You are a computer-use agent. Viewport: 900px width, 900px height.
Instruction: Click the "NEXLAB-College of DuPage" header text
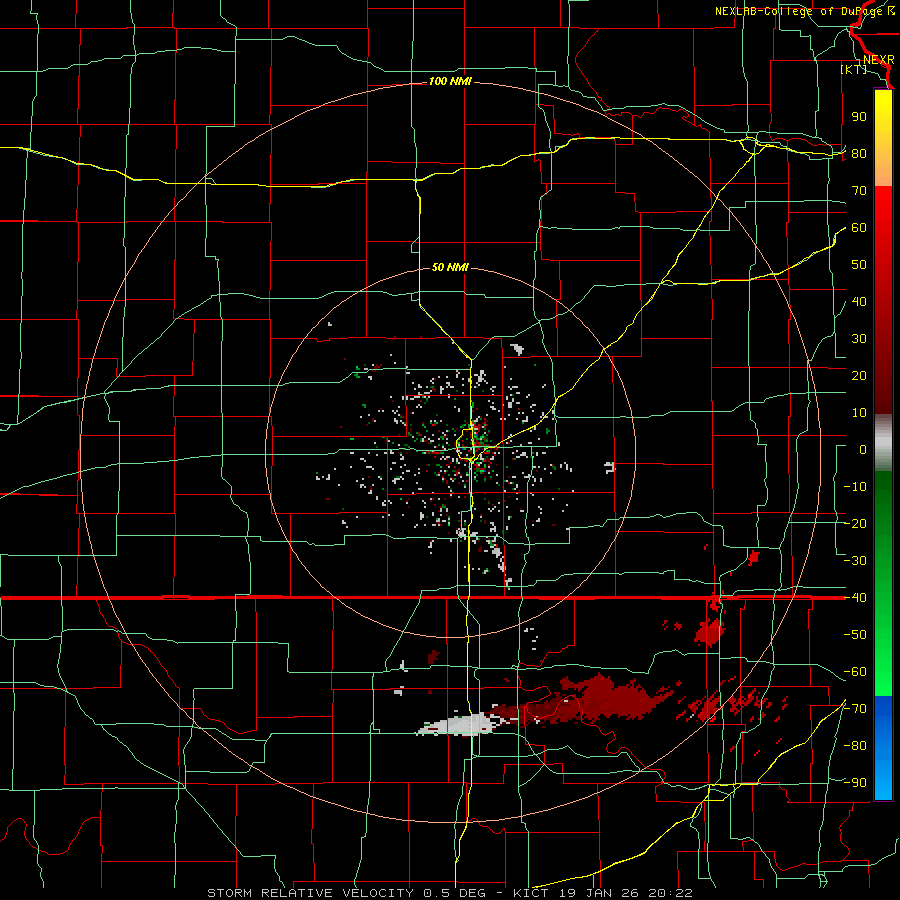pos(799,11)
